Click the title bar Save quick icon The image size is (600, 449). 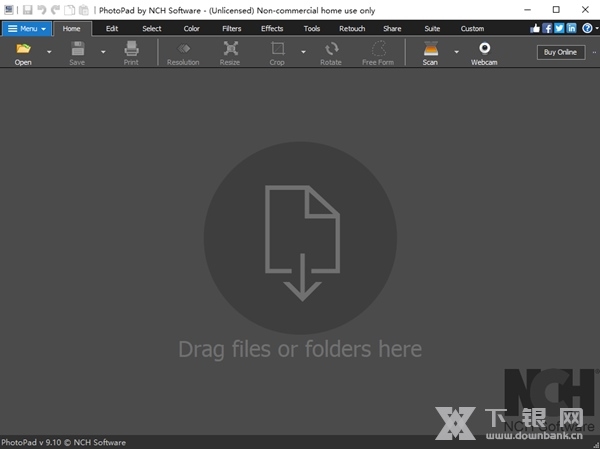(28, 10)
